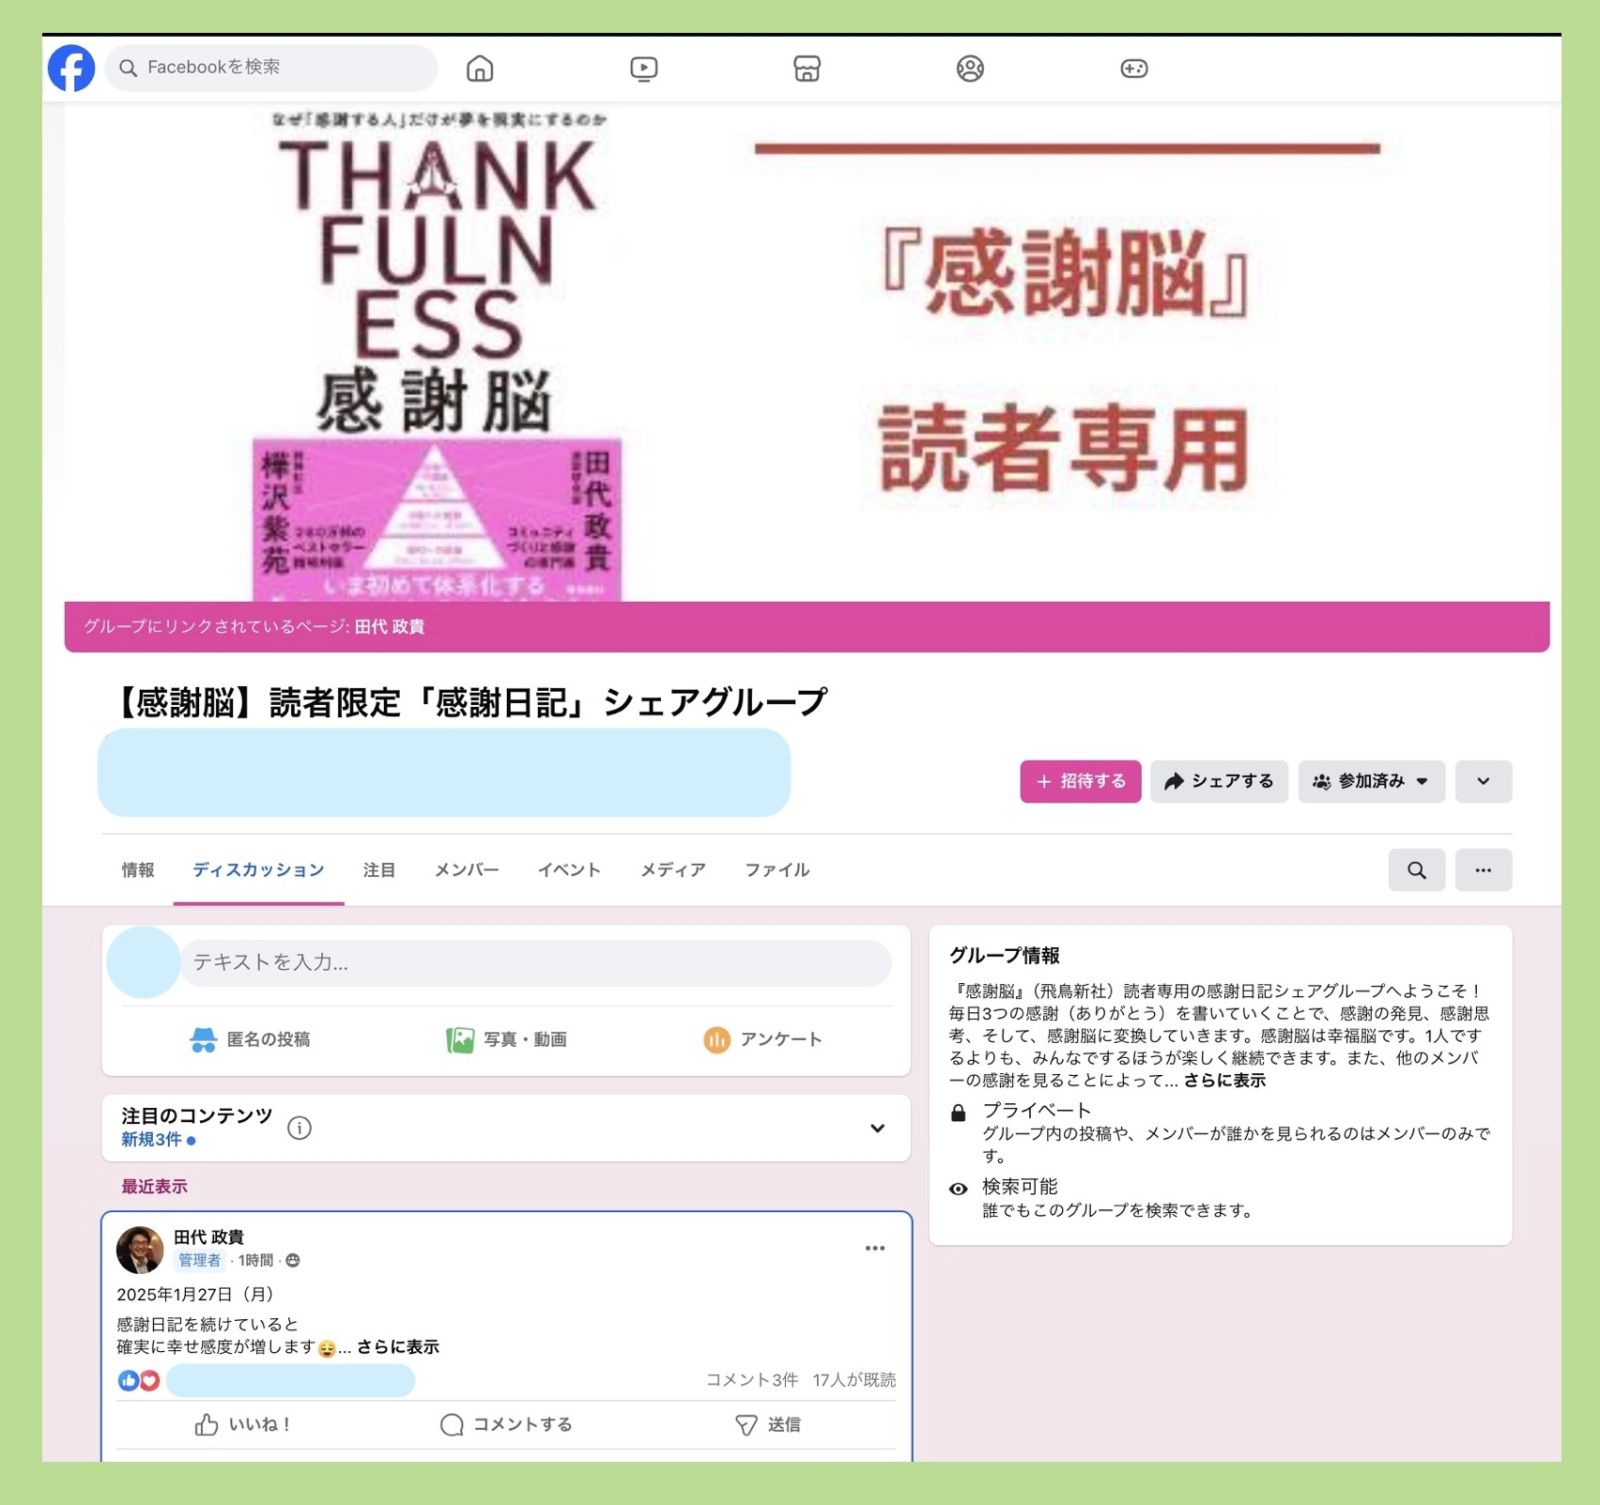1600x1505 pixels.
Task: Create an アンケート poll
Action: (763, 1040)
